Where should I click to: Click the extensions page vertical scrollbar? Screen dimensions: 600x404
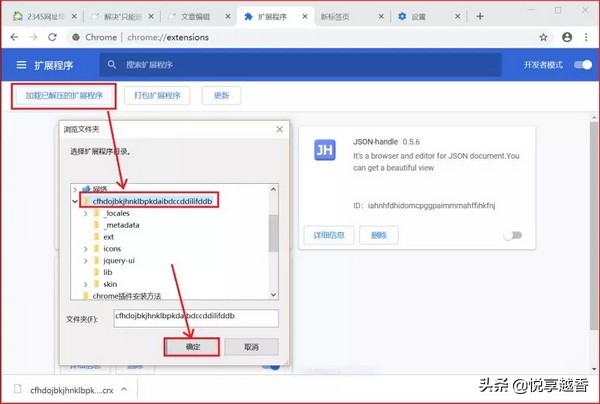[x=594, y=226]
